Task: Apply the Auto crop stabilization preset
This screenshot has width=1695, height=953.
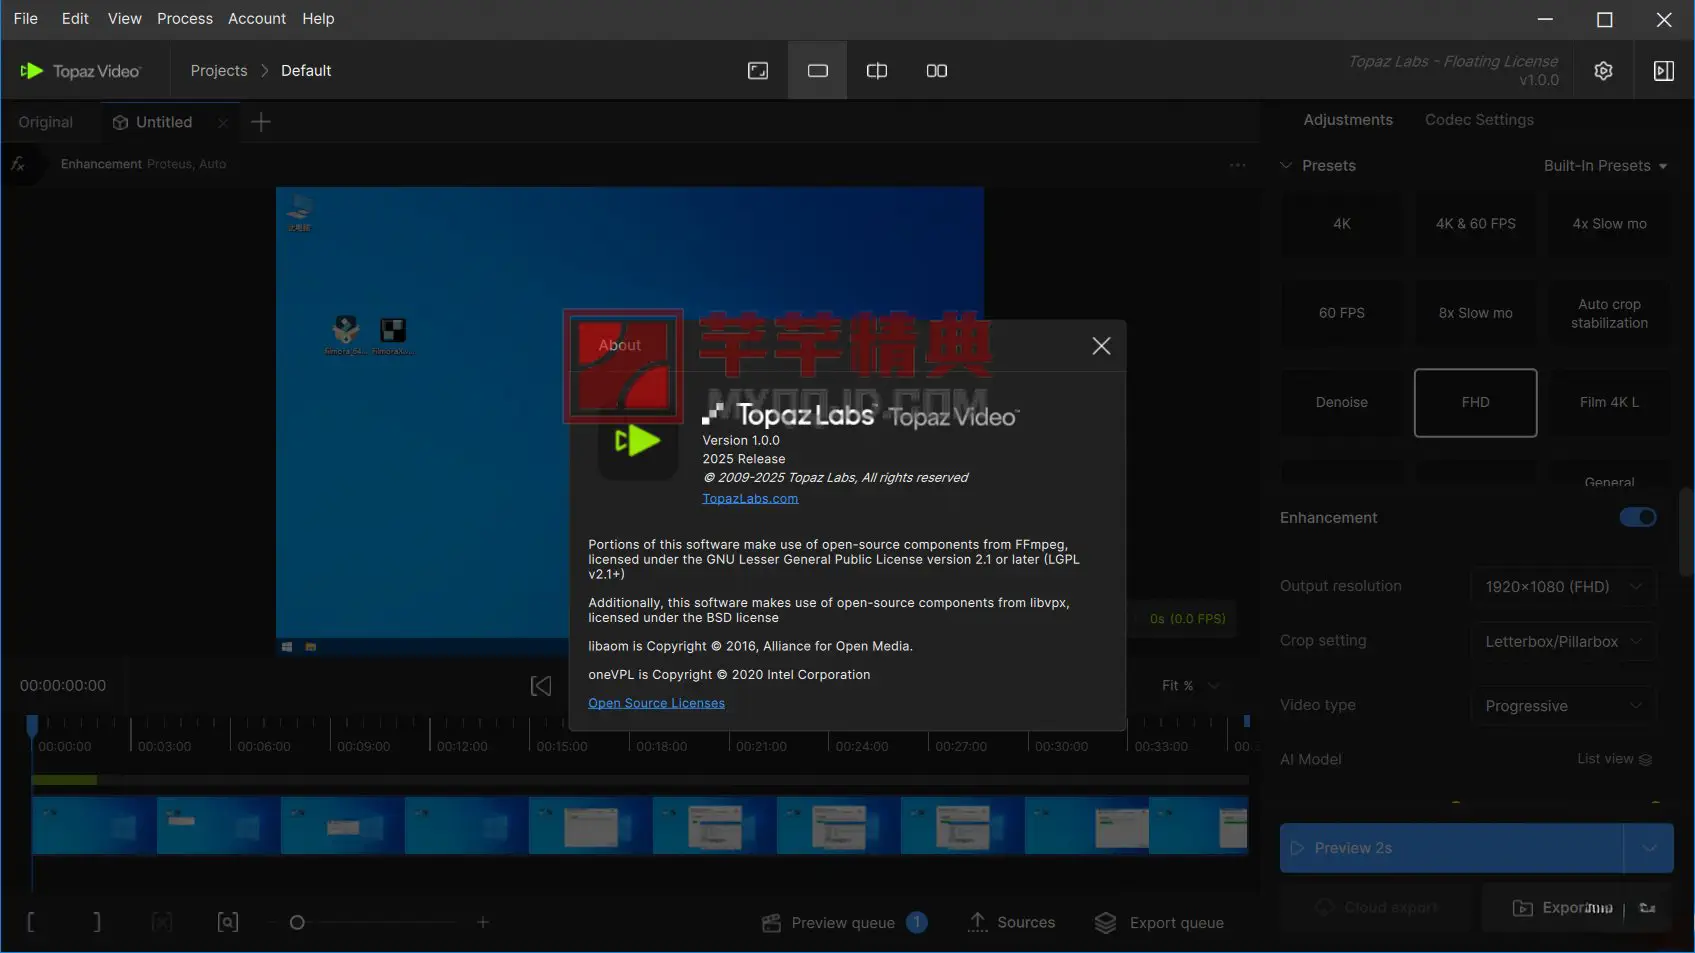Action: [x=1609, y=313]
